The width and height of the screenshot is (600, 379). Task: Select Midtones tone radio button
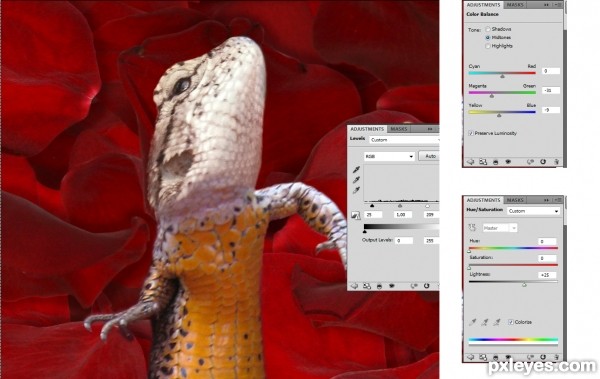pos(488,38)
